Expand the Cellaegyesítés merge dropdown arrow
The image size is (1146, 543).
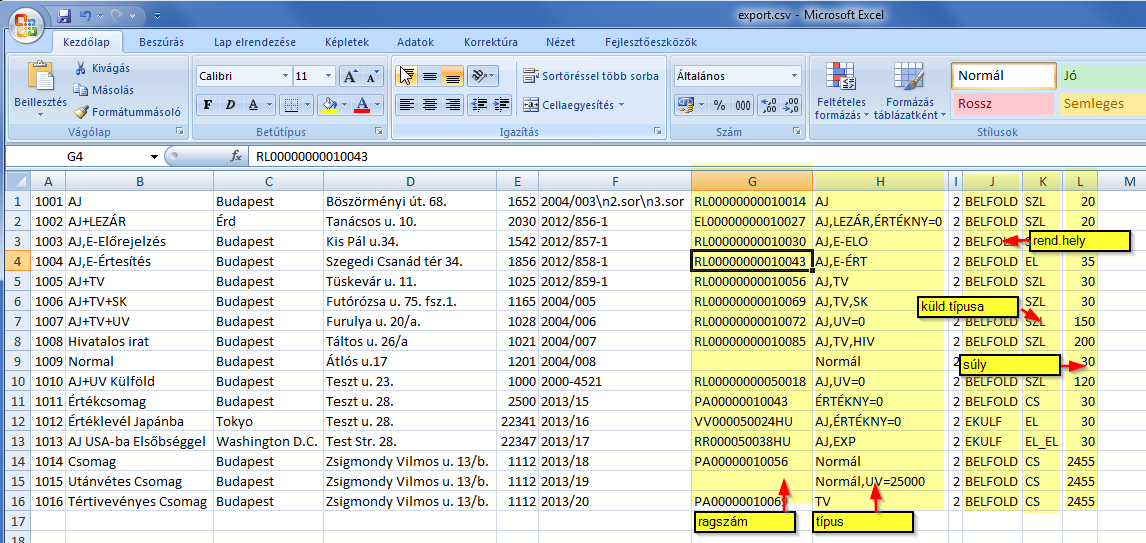coord(622,105)
